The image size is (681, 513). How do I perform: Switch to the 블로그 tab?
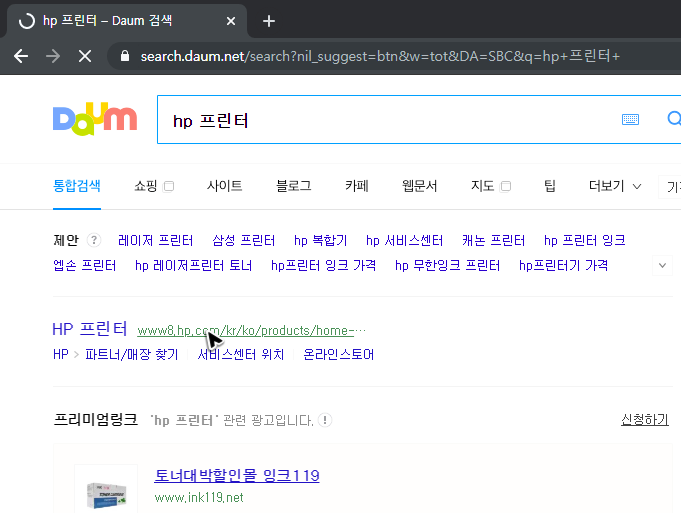tap(294, 186)
